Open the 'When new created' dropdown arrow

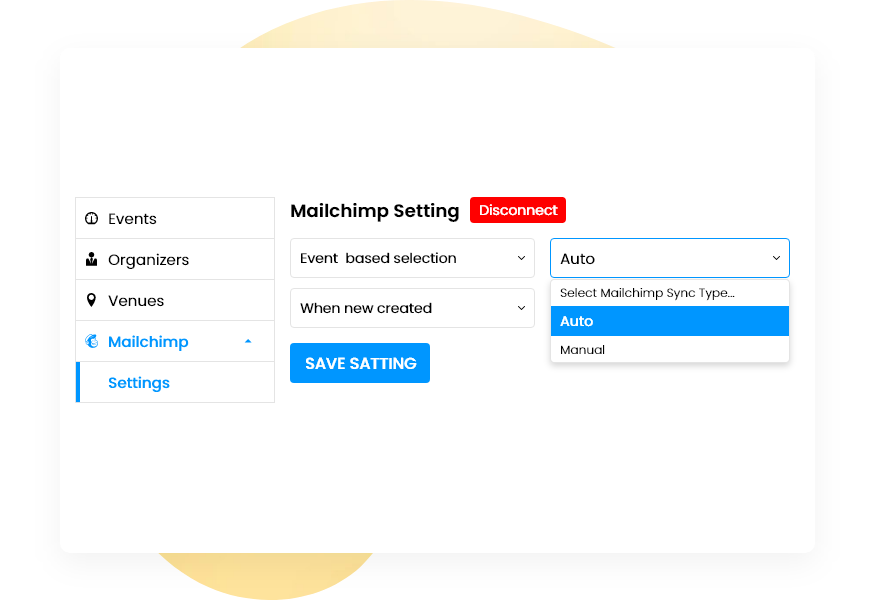pos(520,308)
